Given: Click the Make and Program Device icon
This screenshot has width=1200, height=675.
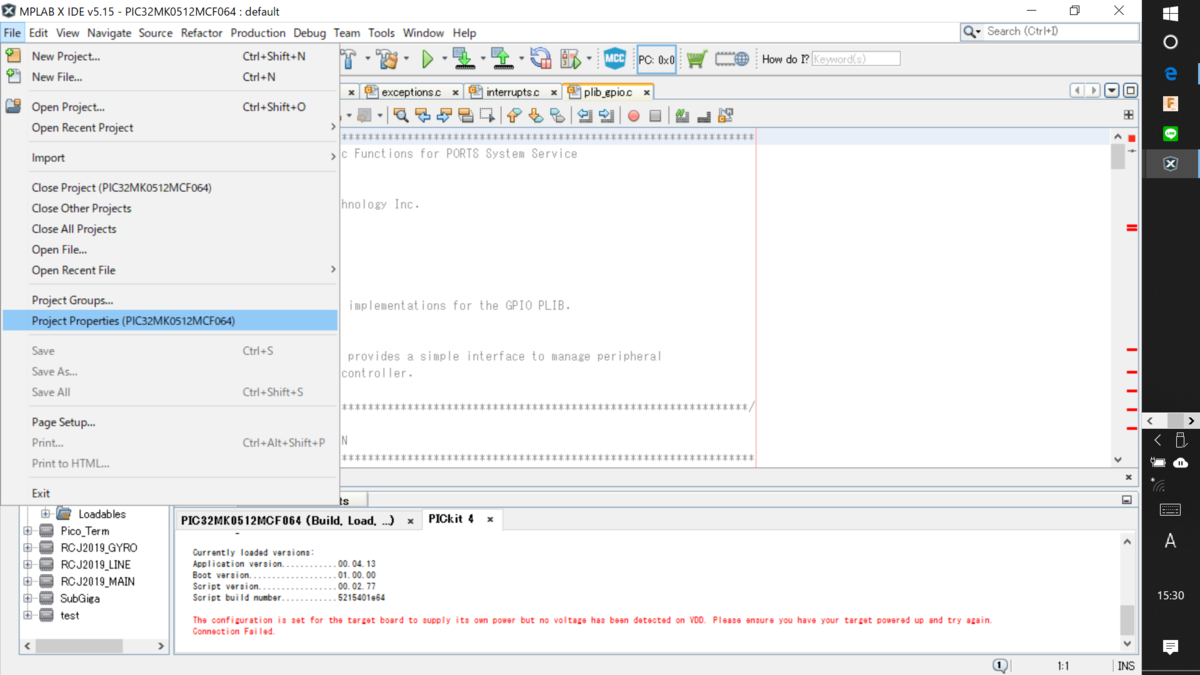Looking at the screenshot, I should point(463,59).
